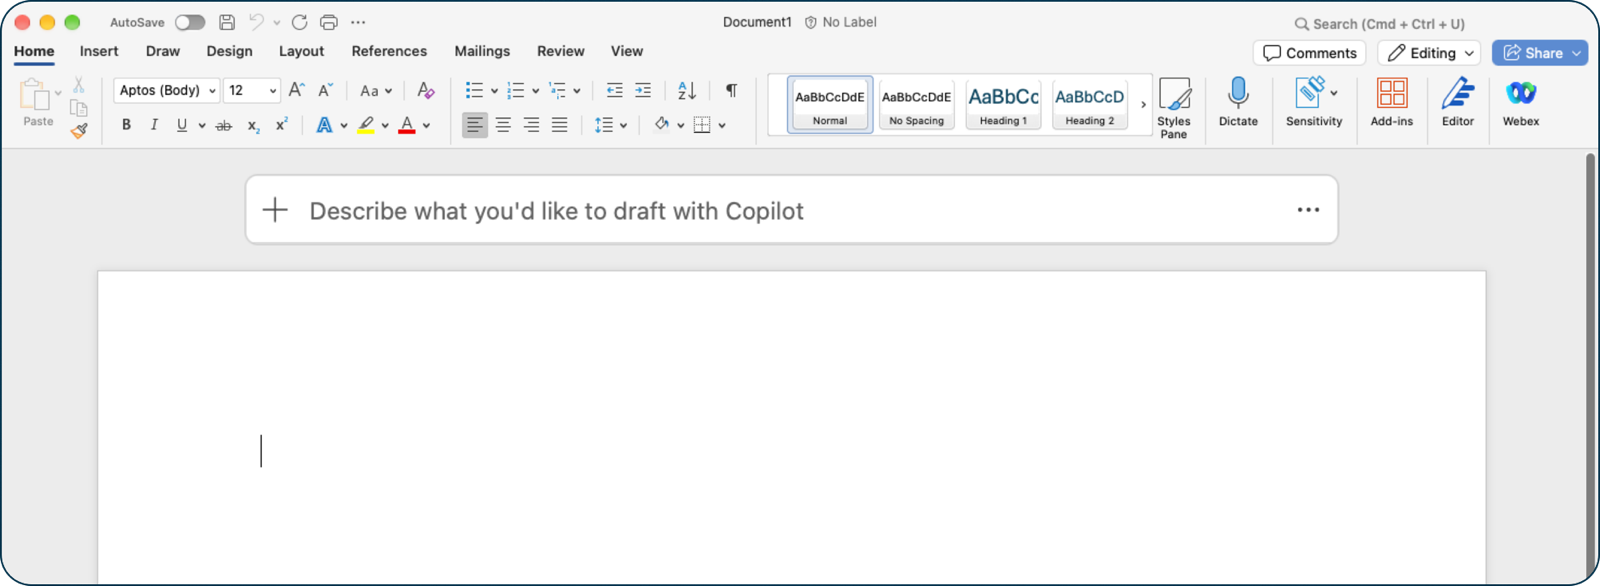Click the Sort A-Z icon

686,90
